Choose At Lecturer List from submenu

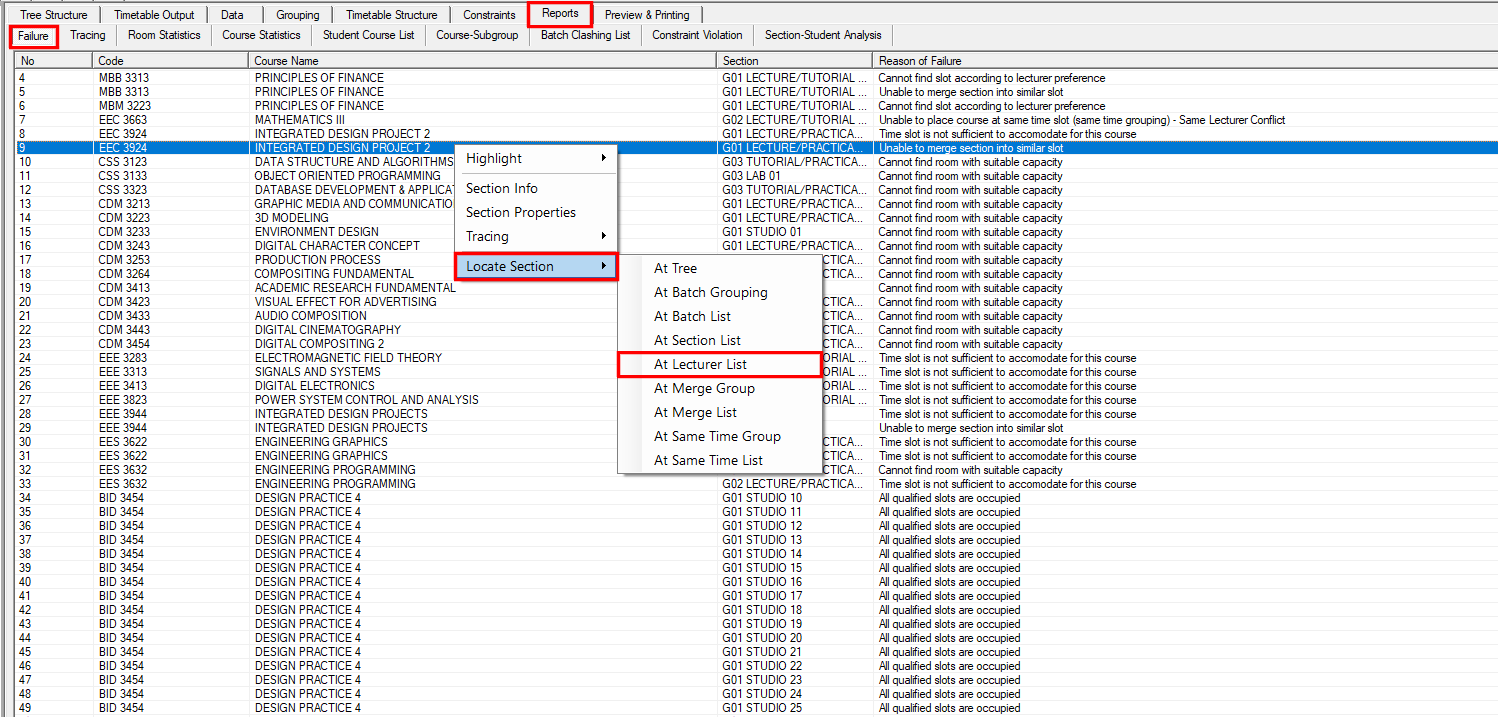[x=720, y=364]
